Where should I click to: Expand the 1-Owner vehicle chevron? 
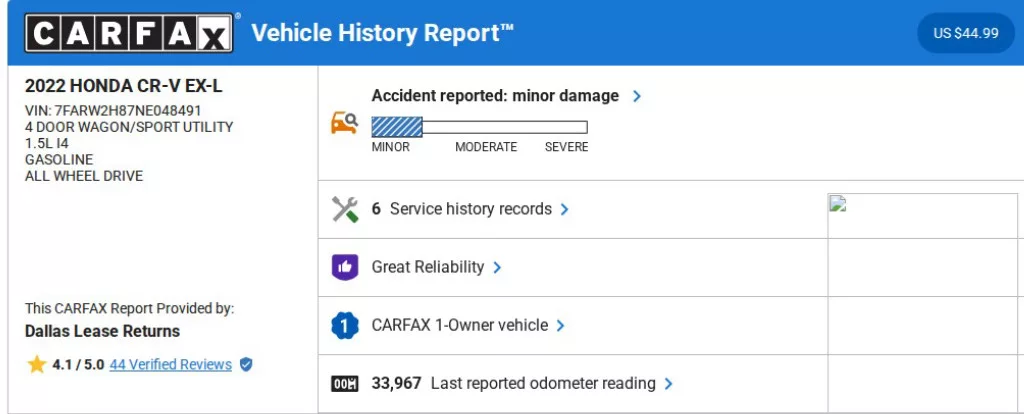561,326
